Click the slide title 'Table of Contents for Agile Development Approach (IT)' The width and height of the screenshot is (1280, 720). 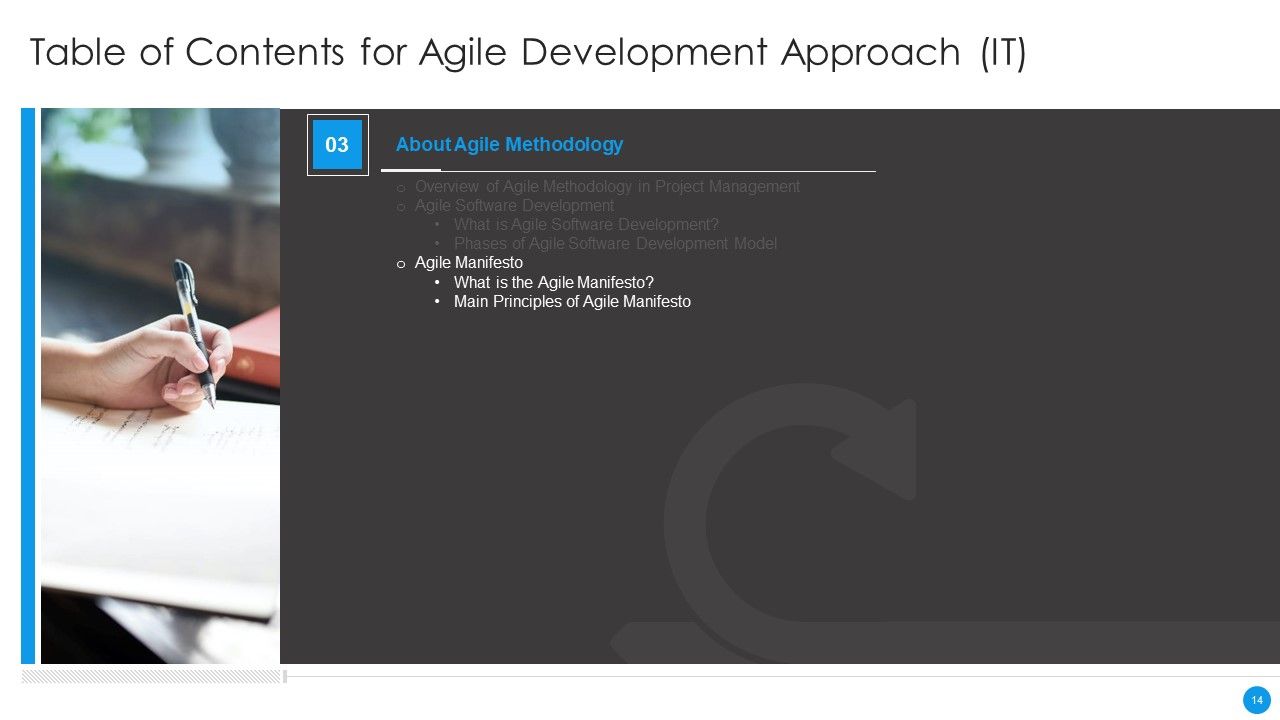point(528,54)
